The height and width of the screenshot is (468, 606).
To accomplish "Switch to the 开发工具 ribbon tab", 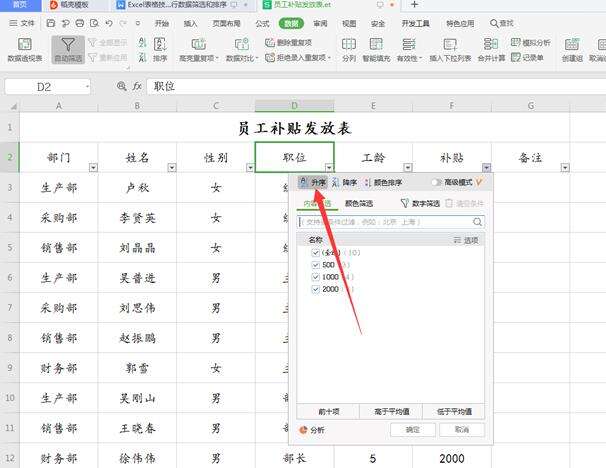I will coord(415,24).
